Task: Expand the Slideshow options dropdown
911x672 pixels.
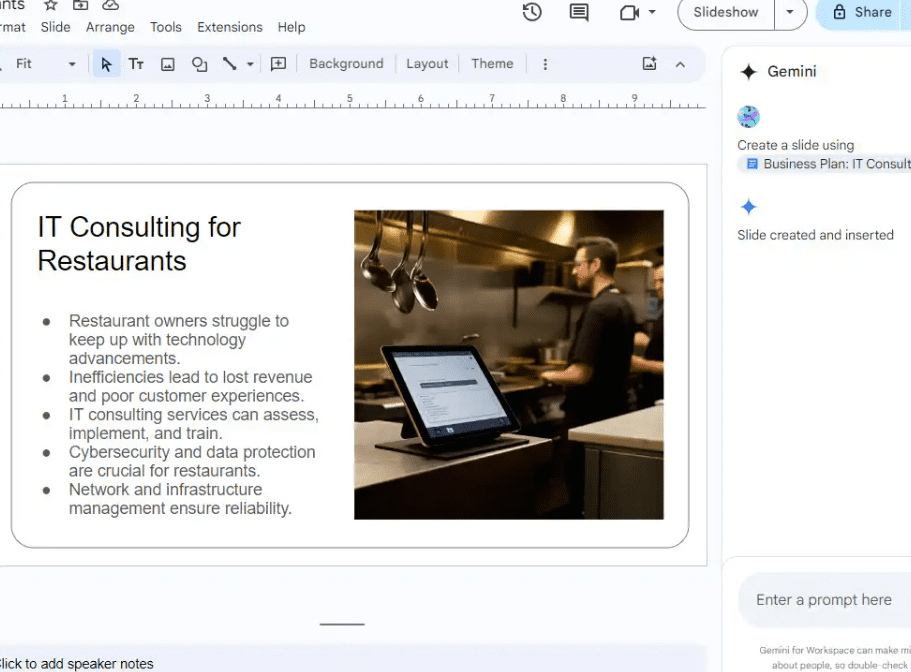Action: point(790,14)
